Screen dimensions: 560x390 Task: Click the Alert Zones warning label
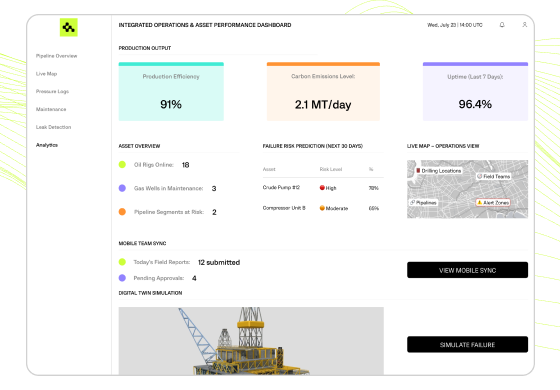493,202
